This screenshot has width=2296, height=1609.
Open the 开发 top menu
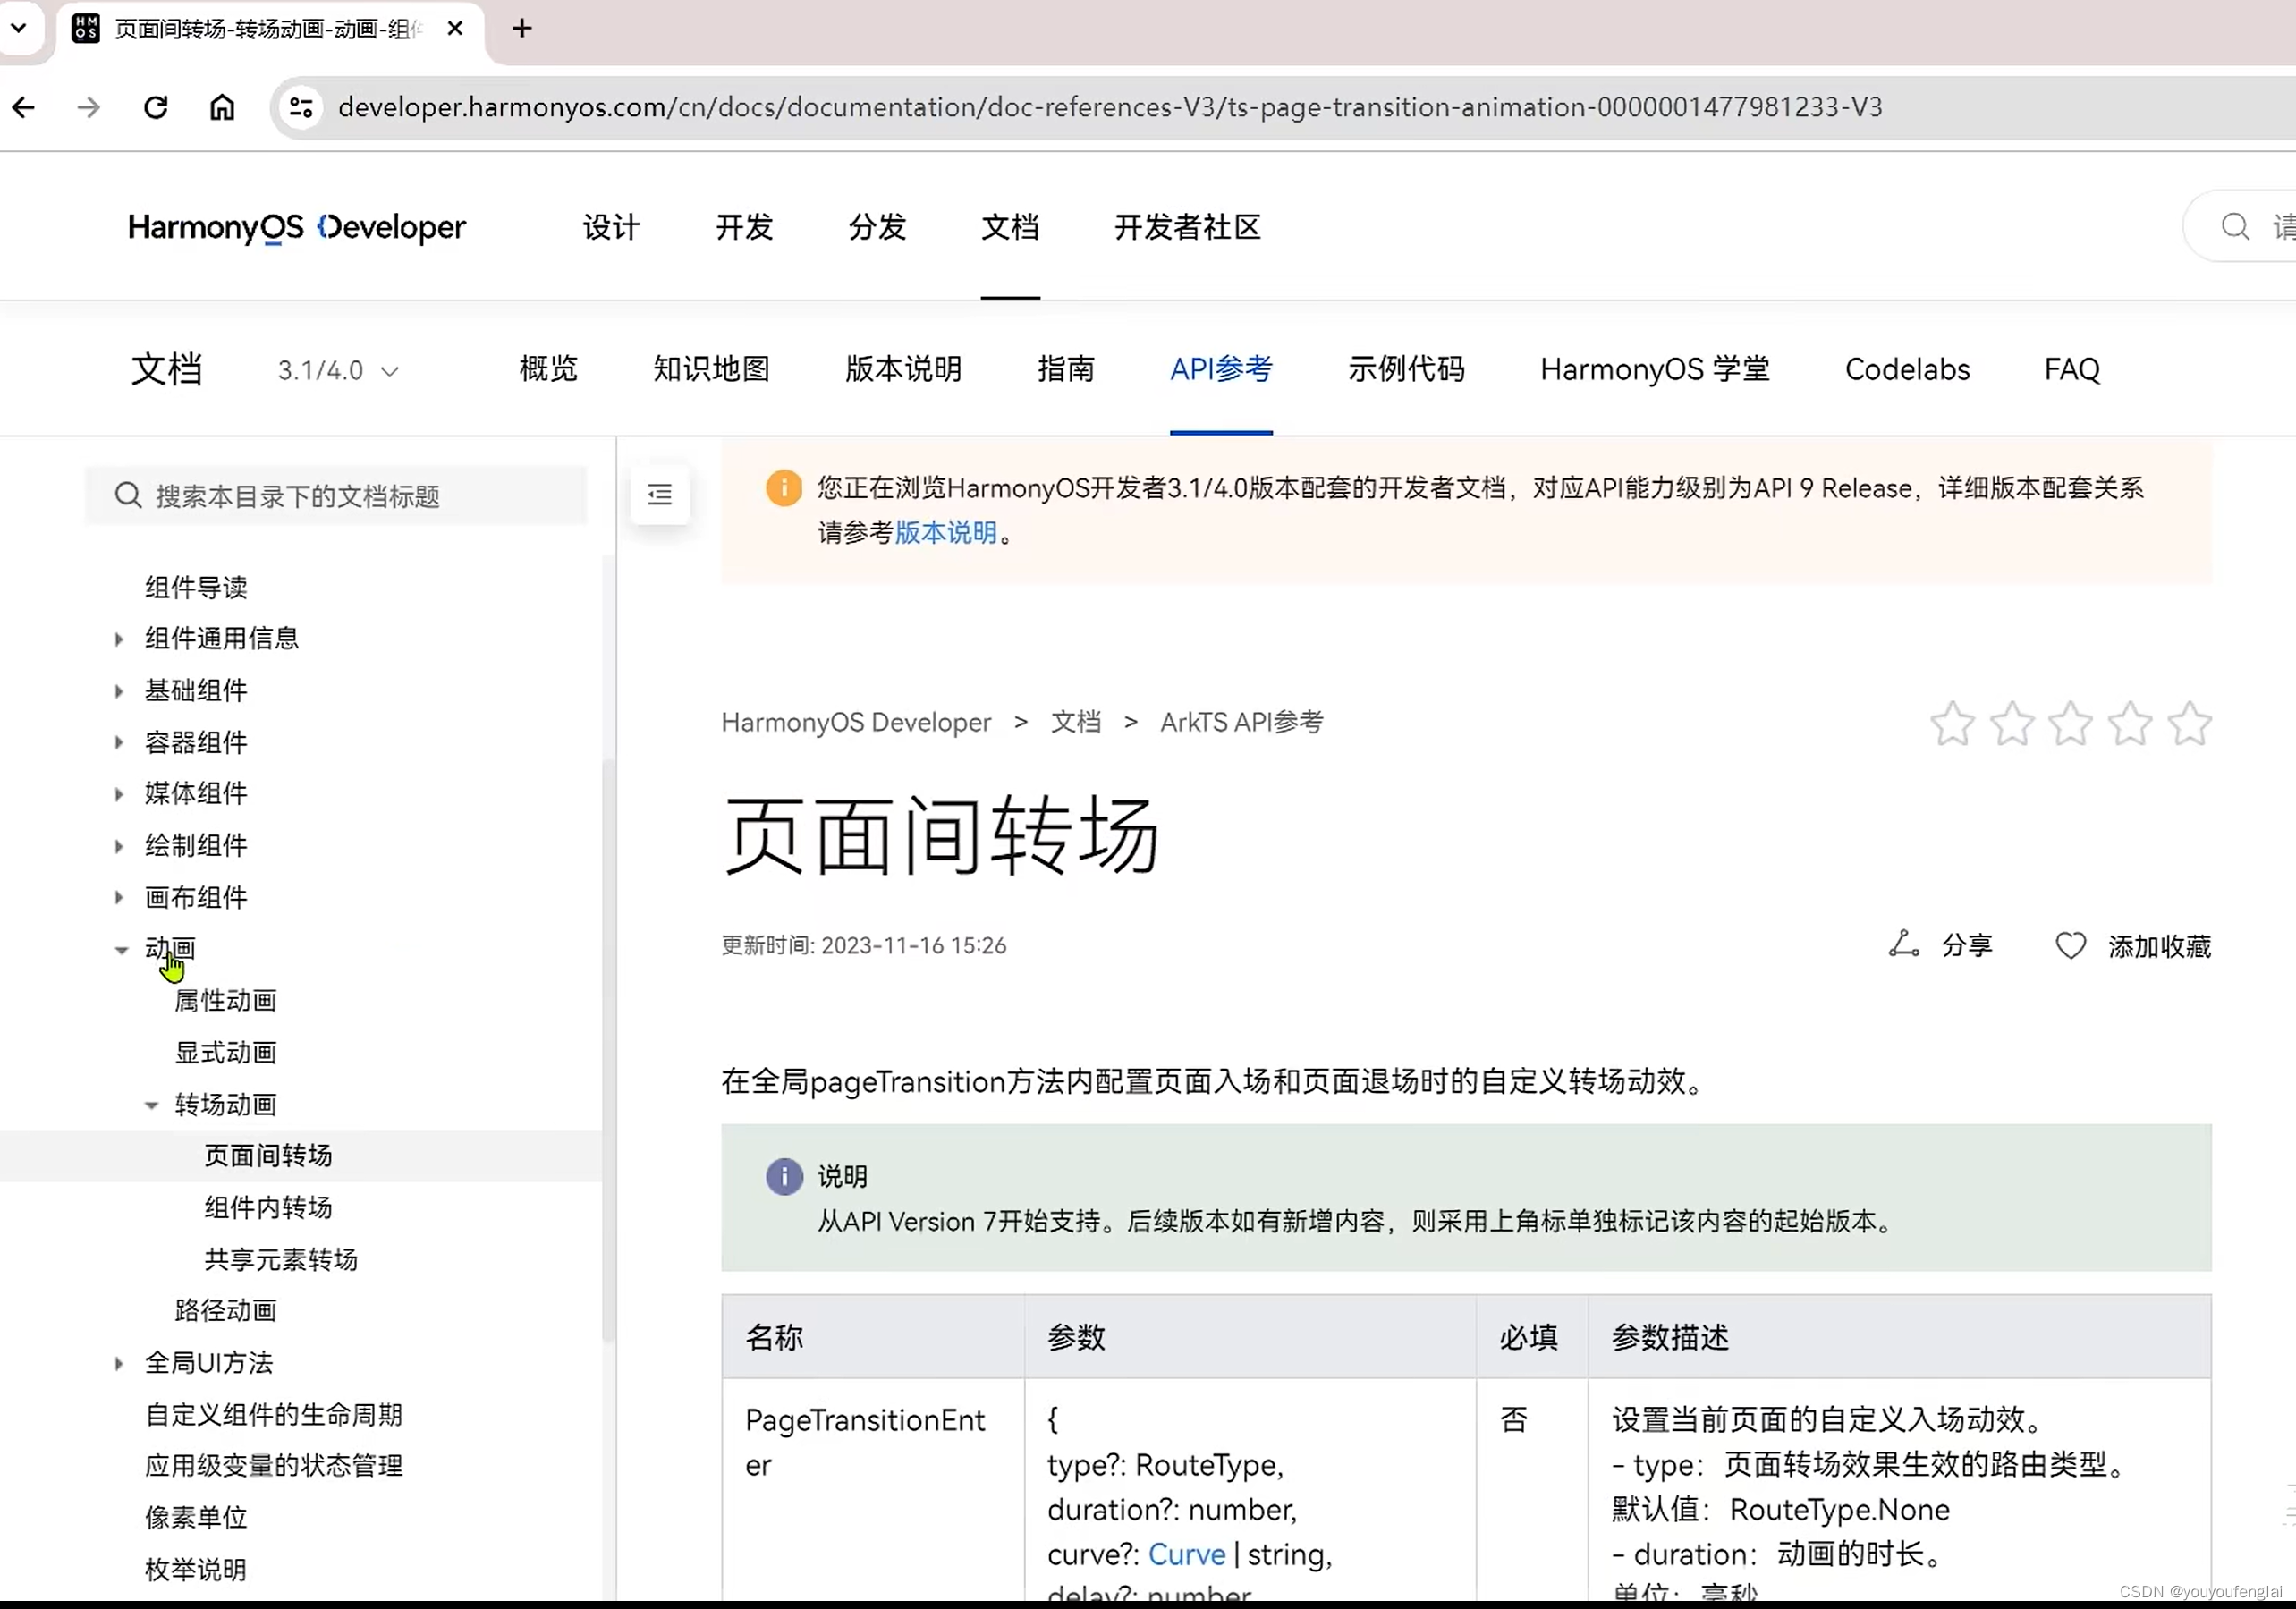tap(744, 228)
